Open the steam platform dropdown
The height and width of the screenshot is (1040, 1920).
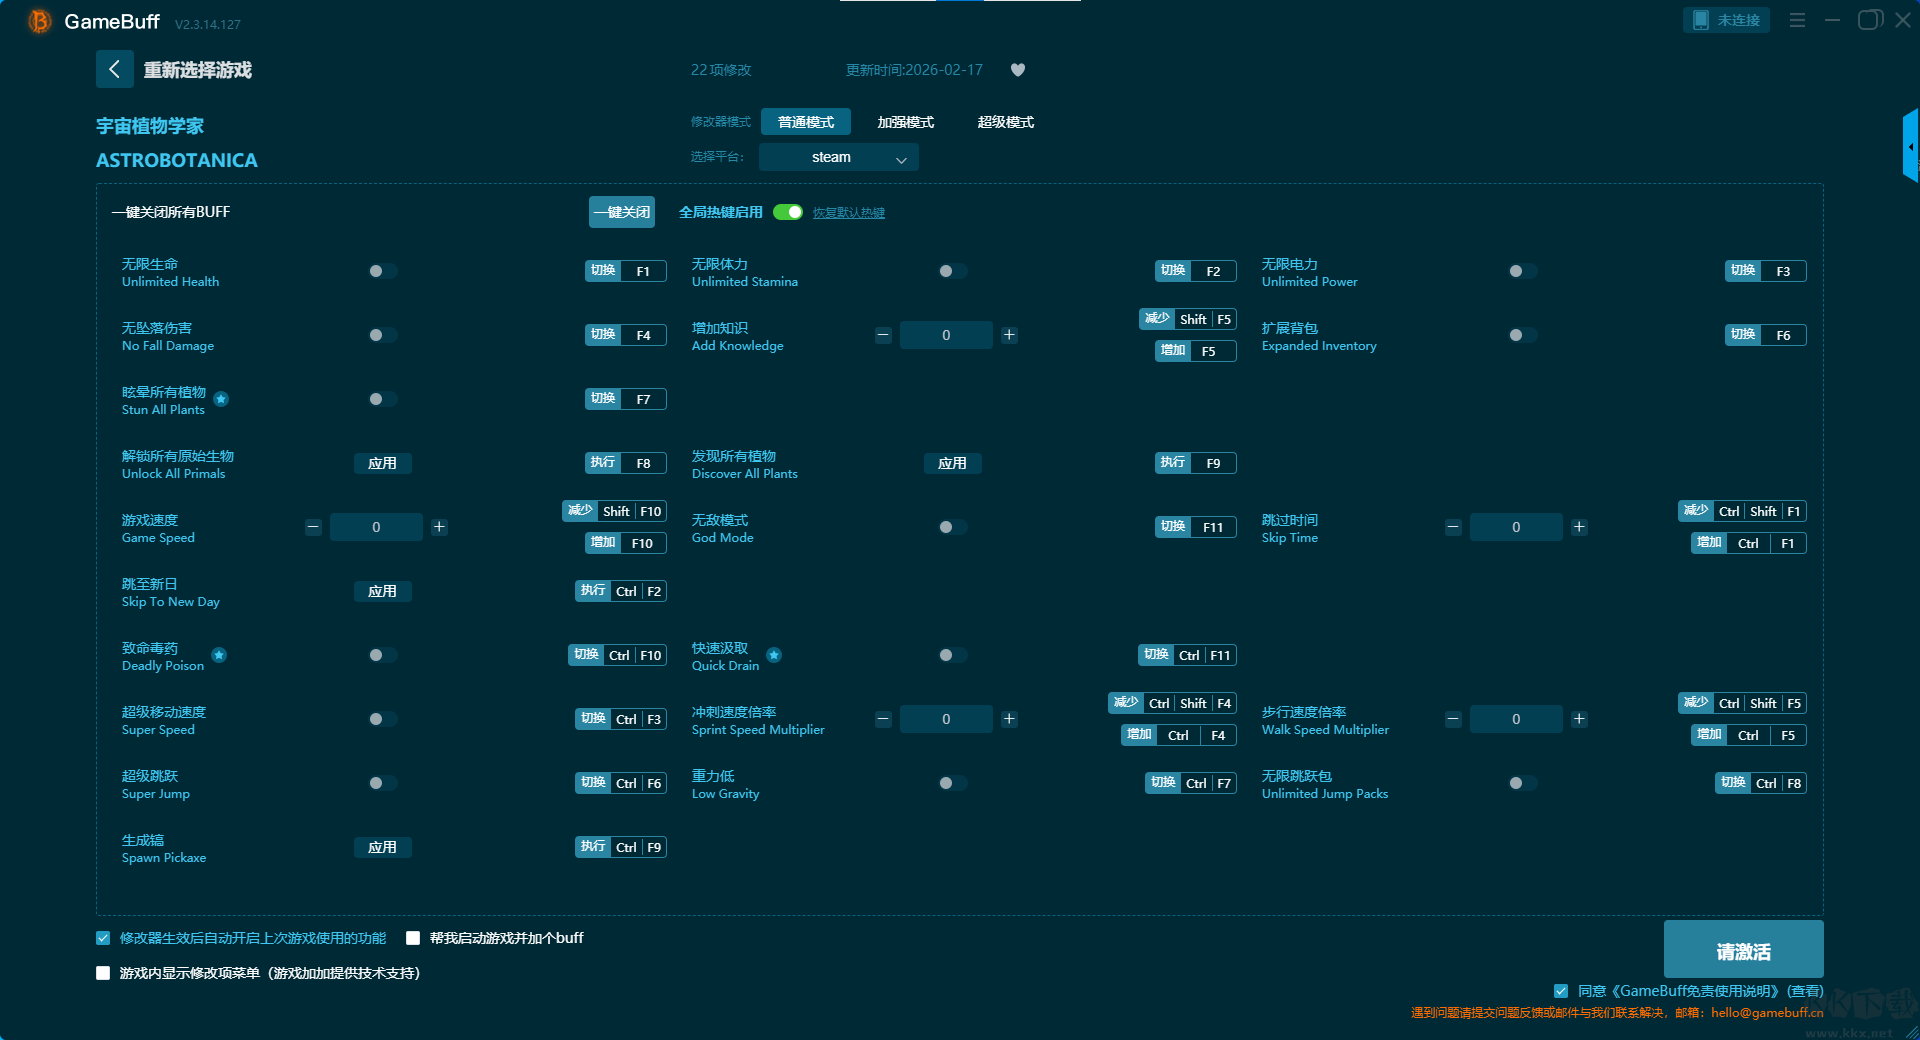[x=838, y=157]
